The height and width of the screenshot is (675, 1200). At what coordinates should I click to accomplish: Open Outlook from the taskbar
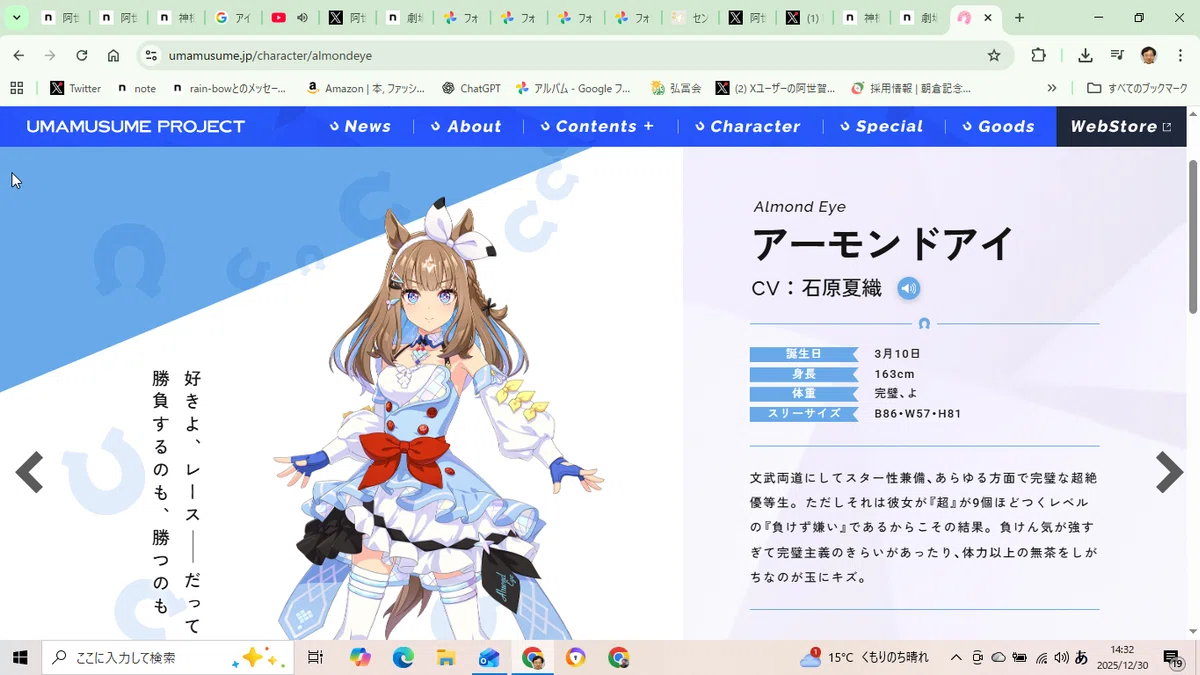click(489, 657)
